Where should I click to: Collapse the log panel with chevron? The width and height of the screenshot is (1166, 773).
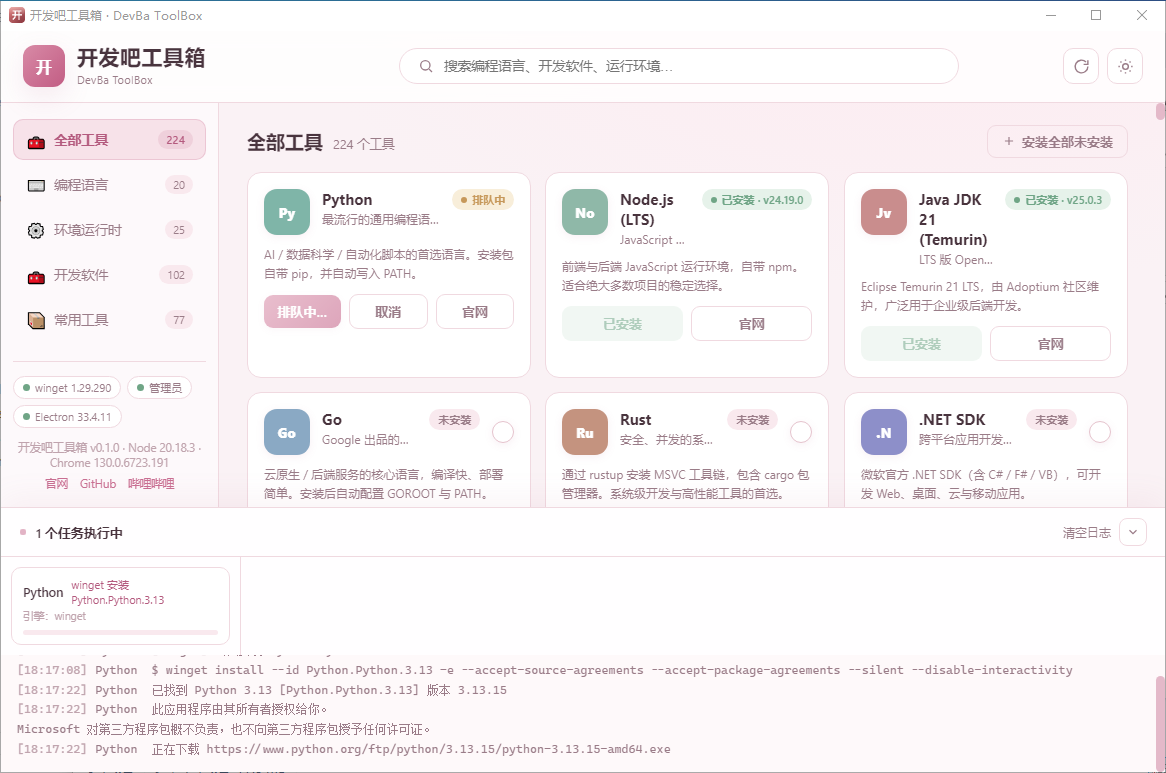click(x=1133, y=532)
